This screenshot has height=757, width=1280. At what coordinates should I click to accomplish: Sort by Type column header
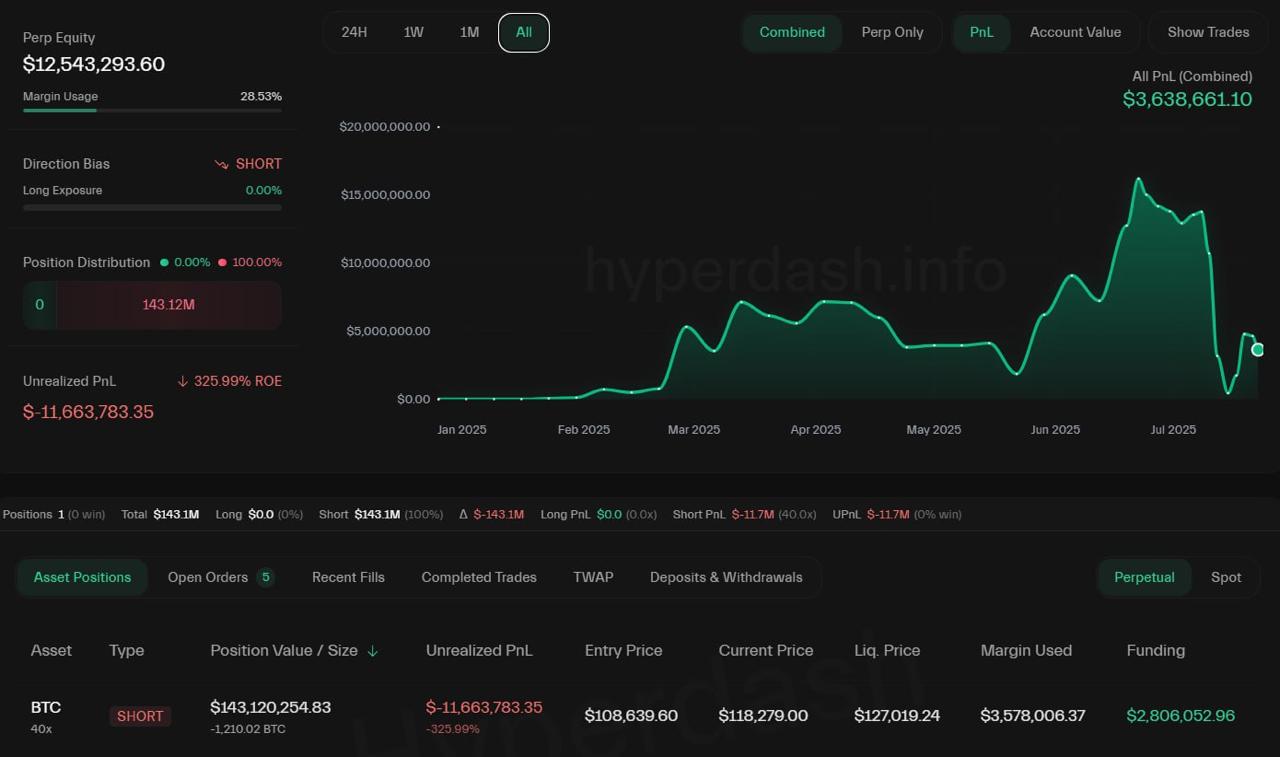pyautogui.click(x=127, y=650)
